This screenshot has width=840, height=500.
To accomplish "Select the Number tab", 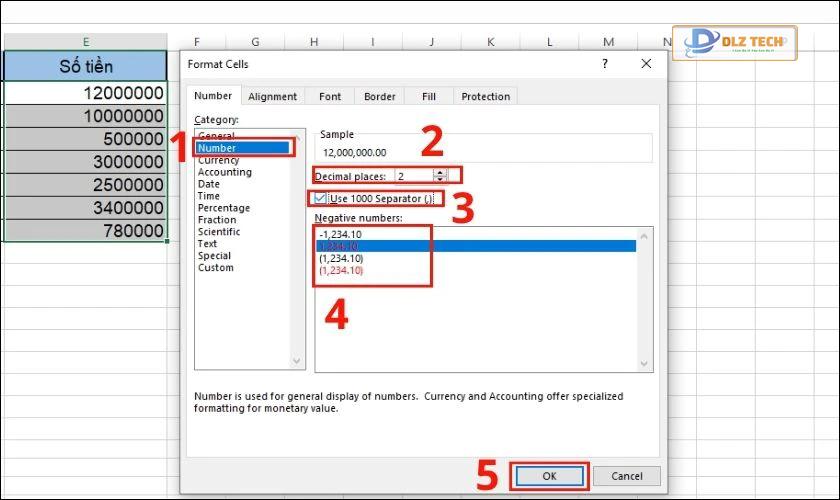I will tap(213, 95).
